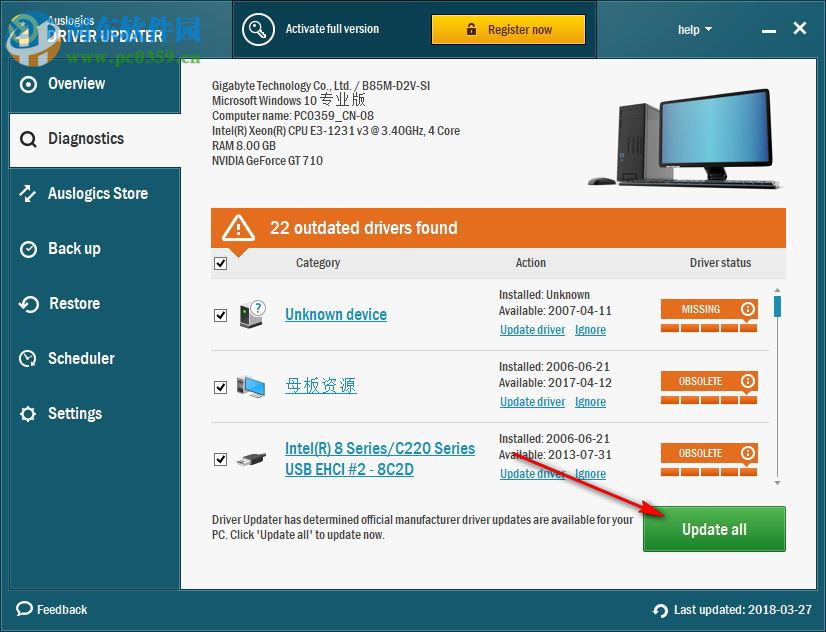Expand the OBSOLETE status info for motherboard driver

(748, 381)
